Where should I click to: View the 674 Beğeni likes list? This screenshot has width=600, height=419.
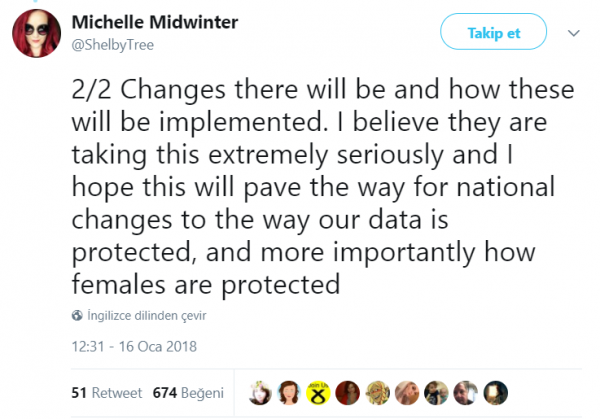[x=188, y=393]
